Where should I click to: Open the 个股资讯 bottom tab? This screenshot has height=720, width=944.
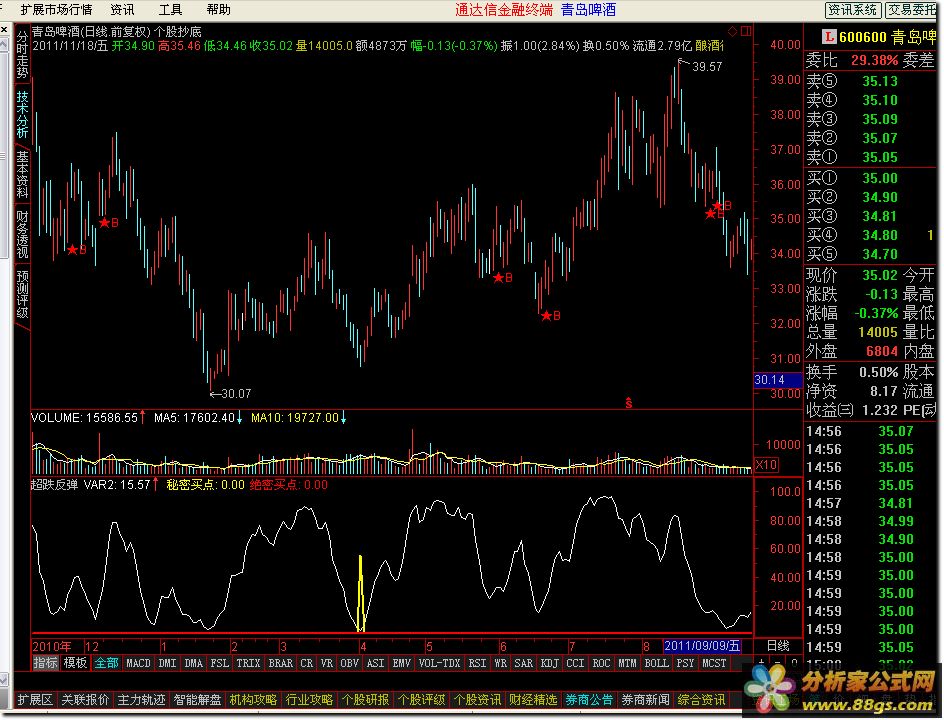click(x=477, y=700)
